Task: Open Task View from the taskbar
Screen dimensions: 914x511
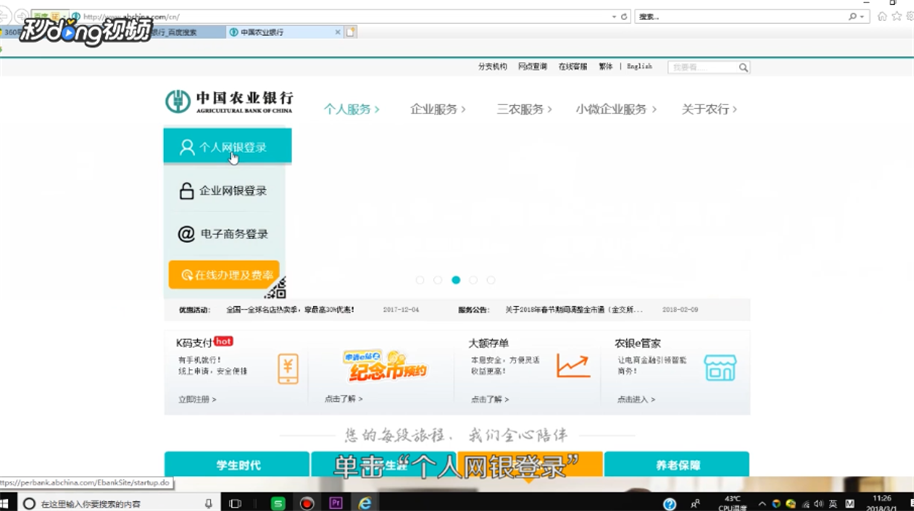Action: tap(235, 503)
